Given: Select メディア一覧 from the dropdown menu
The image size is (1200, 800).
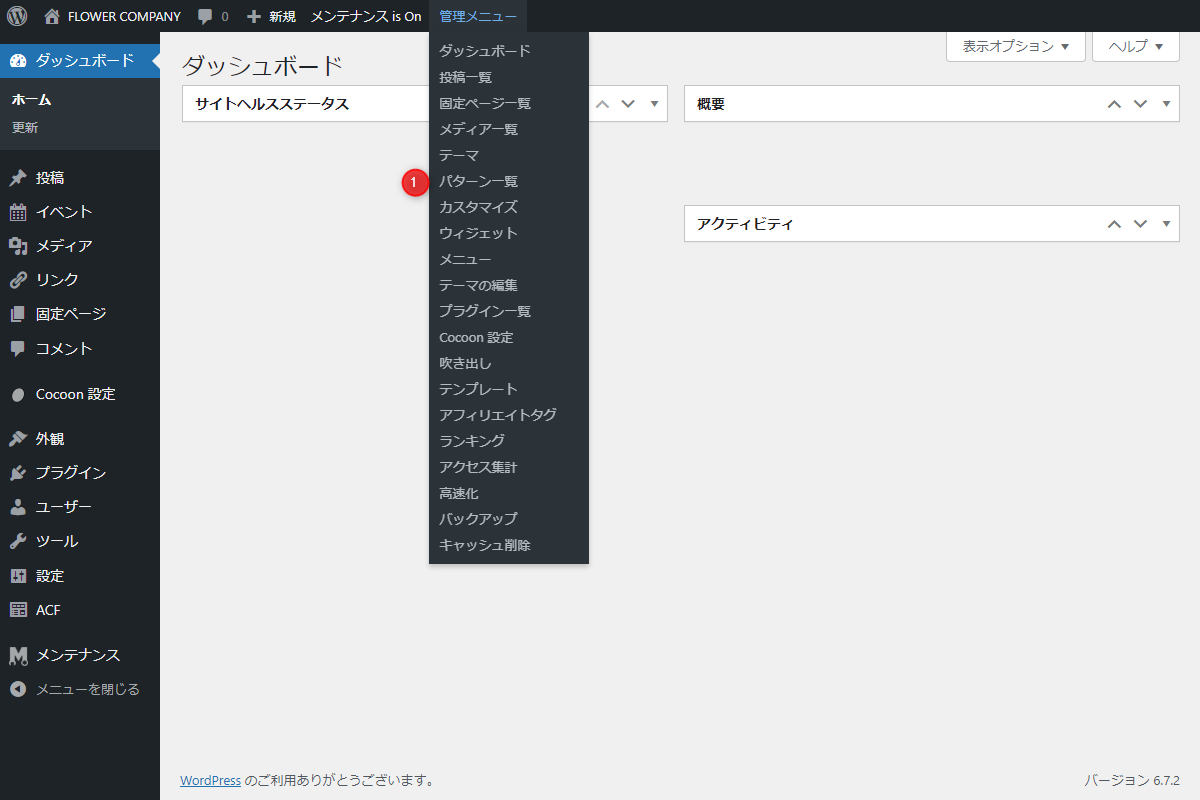Looking at the screenshot, I should pos(509,129).
